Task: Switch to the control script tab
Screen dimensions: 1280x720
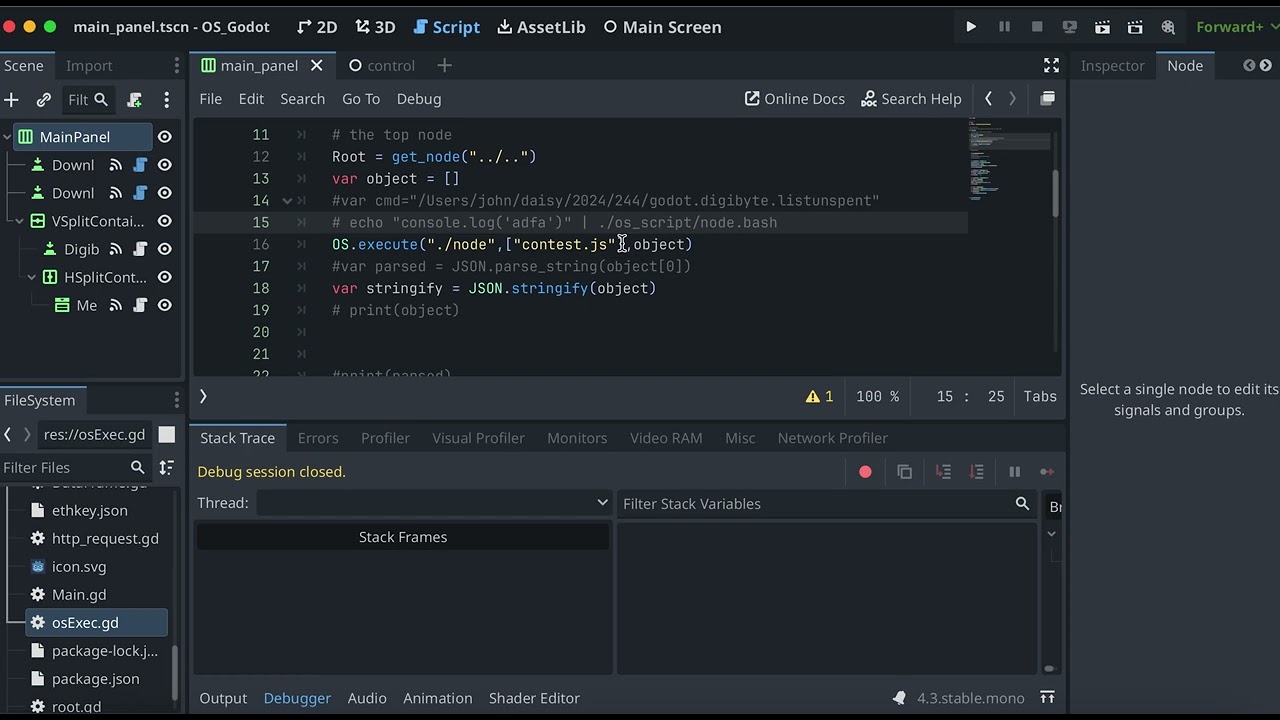Action: point(381,65)
